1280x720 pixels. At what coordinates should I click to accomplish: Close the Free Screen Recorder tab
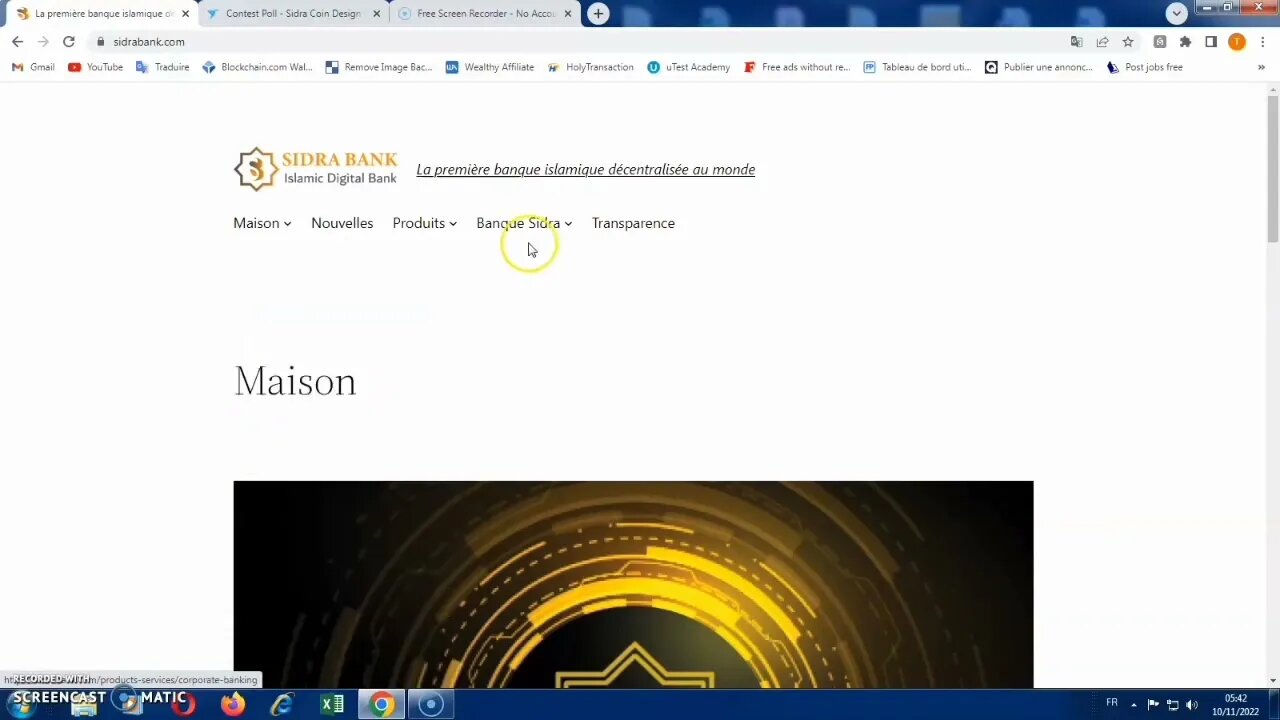coord(568,14)
